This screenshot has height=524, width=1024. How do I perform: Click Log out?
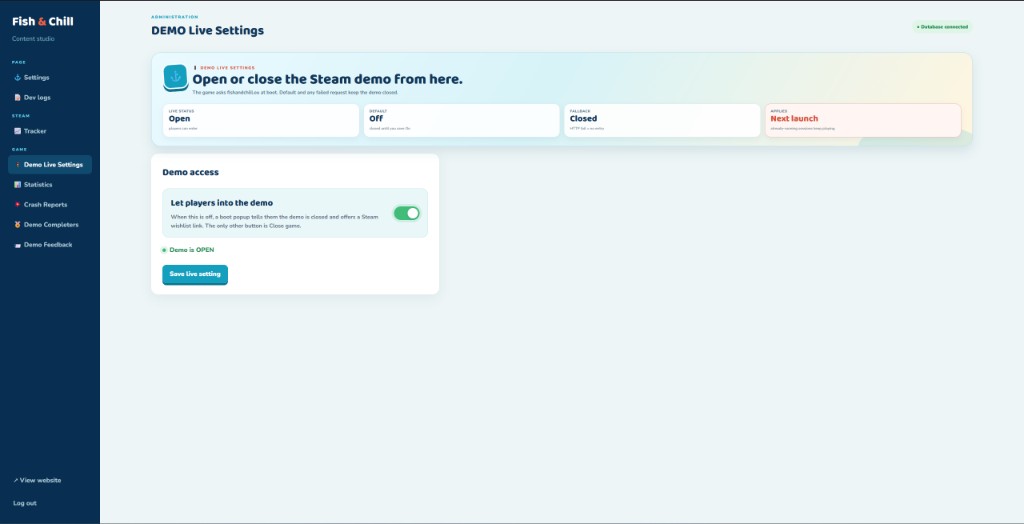pos(25,503)
